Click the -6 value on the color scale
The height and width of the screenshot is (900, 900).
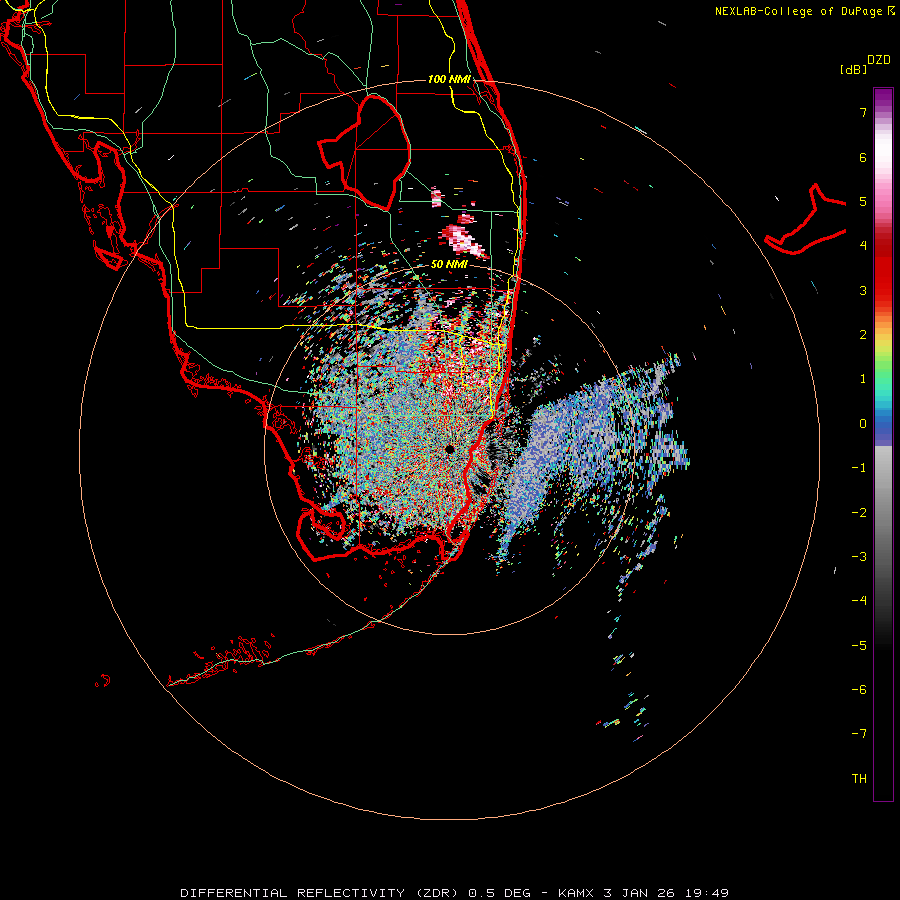859,690
